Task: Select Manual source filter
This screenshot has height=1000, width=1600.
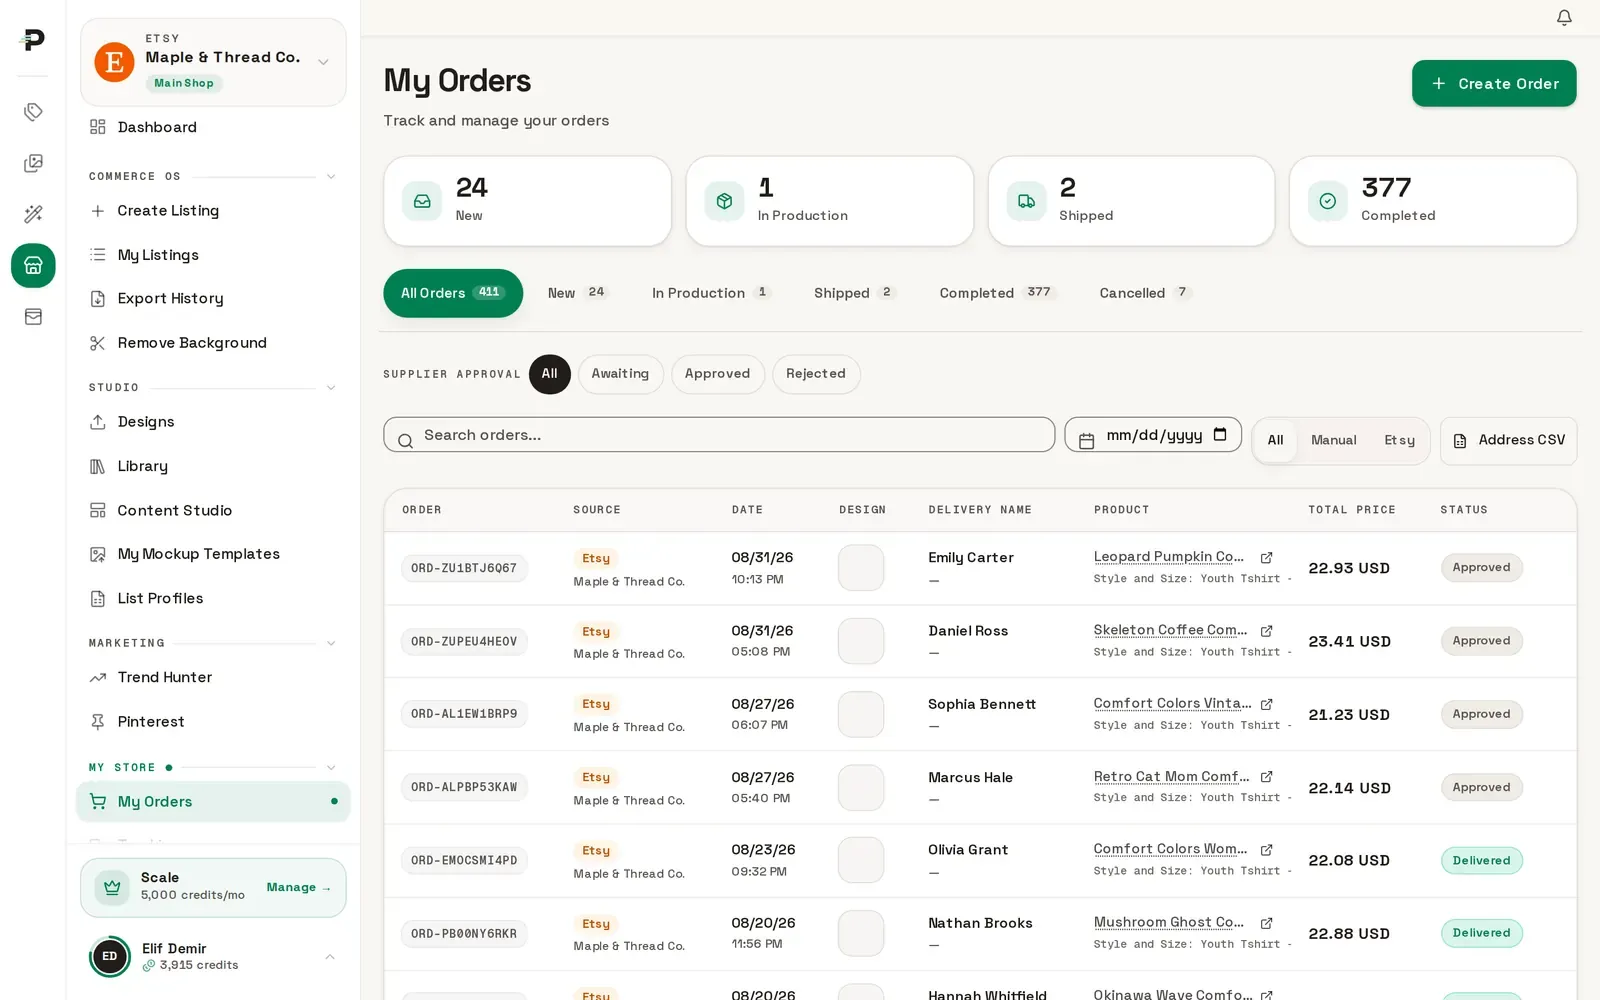Action: click(1334, 441)
